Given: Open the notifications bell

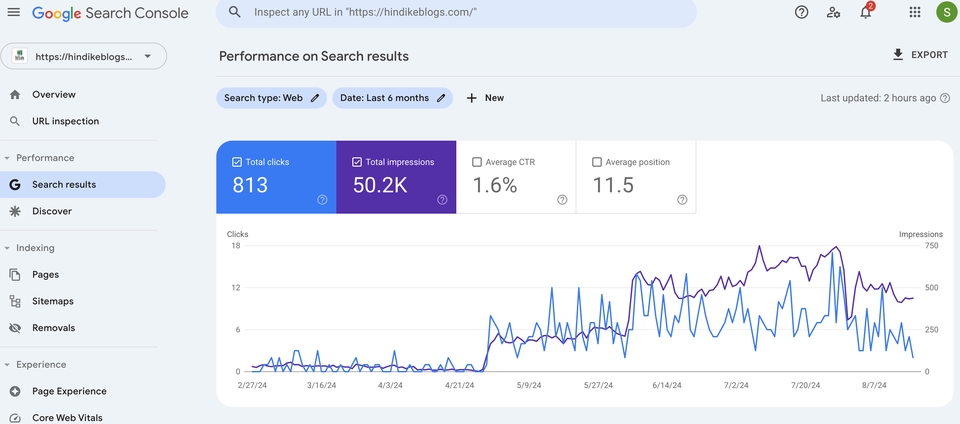Looking at the screenshot, I should [866, 12].
